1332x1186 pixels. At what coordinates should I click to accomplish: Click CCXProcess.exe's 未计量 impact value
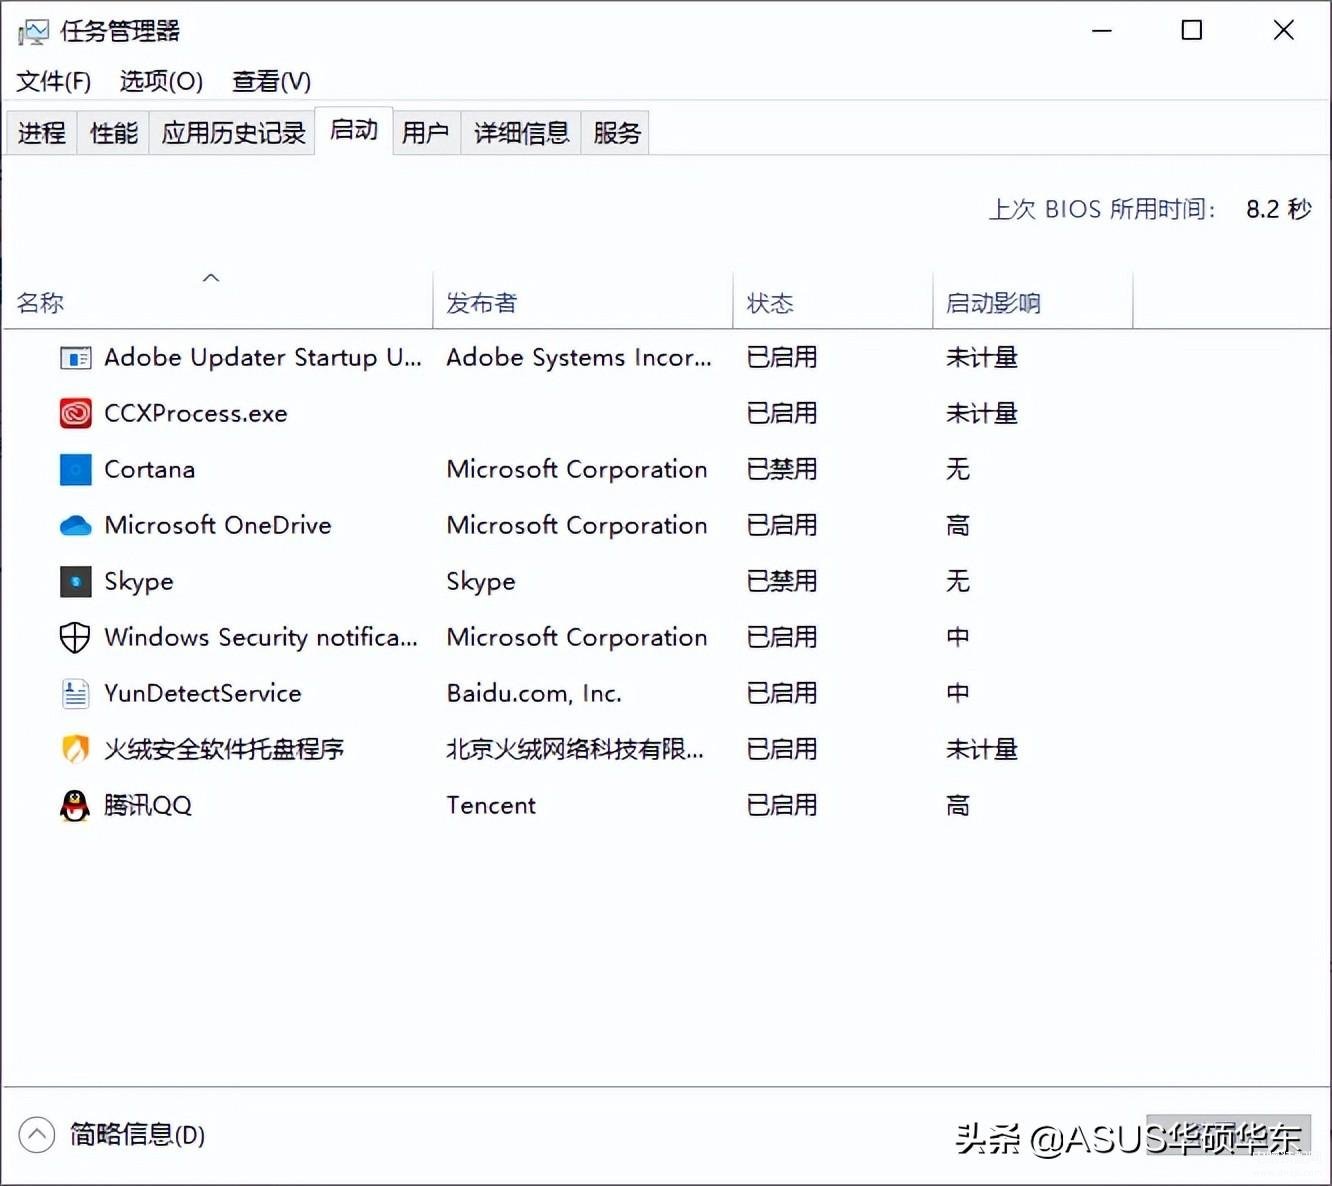982,413
